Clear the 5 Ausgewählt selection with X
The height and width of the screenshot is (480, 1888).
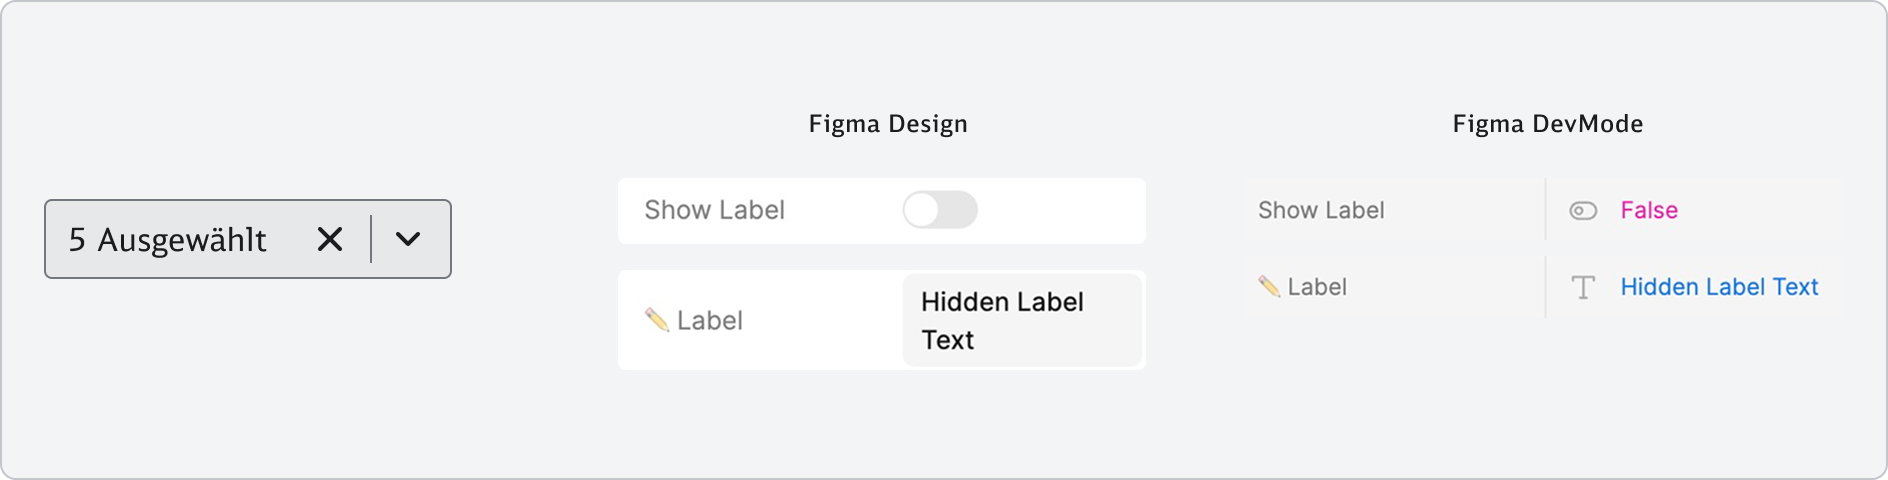click(330, 240)
